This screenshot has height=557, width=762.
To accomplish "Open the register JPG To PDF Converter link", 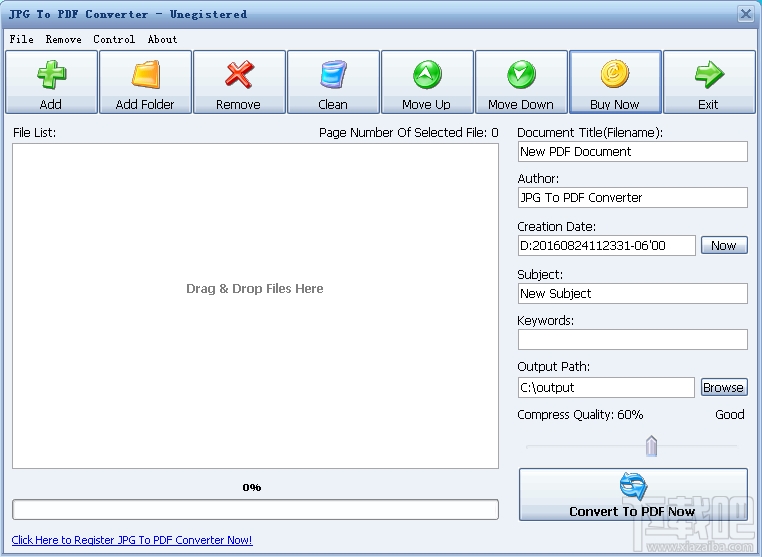I will (132, 540).
